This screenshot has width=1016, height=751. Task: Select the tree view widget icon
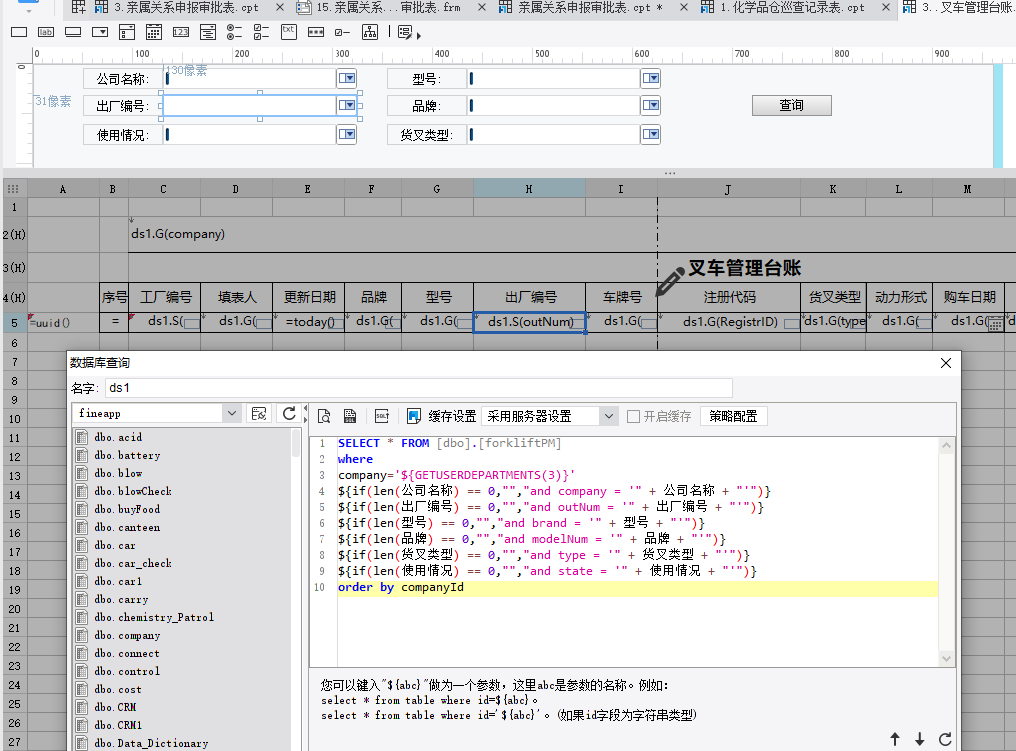tap(370, 32)
